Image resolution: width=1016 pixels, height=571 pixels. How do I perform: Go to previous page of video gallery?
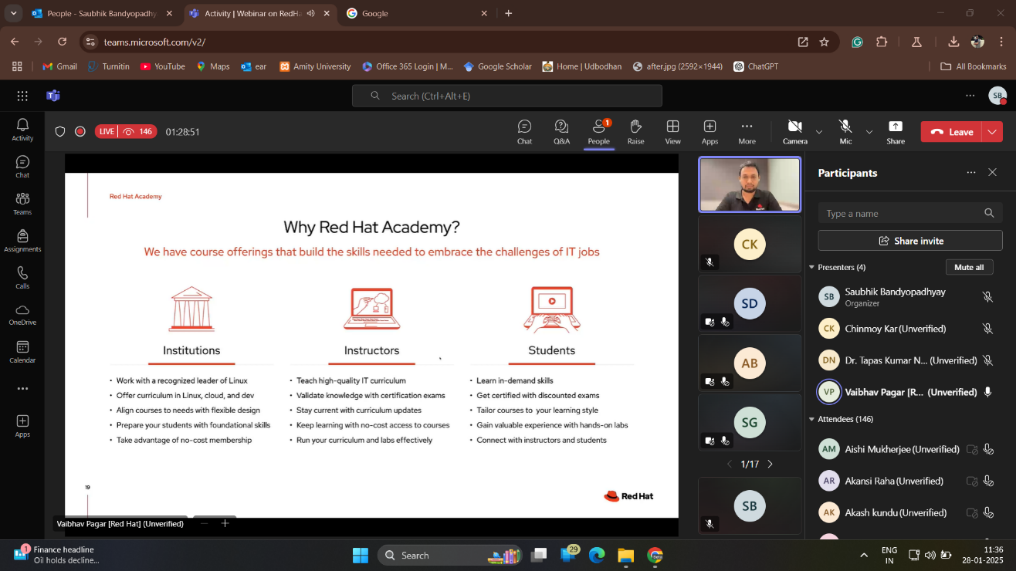point(730,464)
